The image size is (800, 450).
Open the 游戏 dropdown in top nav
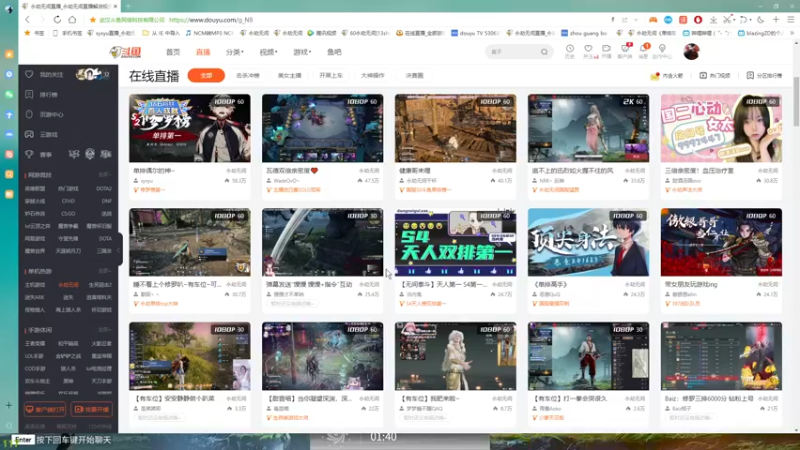coord(302,52)
